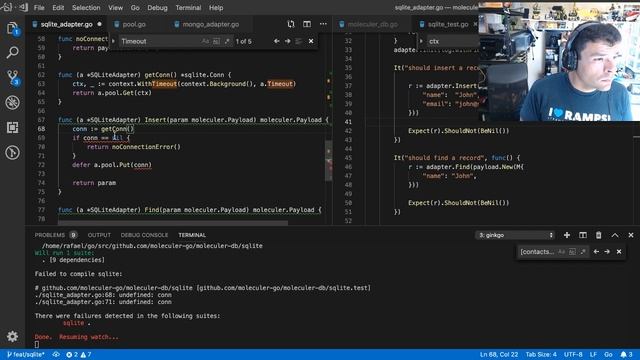The width and height of the screenshot is (640, 360).
Task: Open the Terminal menu
Action: pyautogui.click(x=188, y=8)
